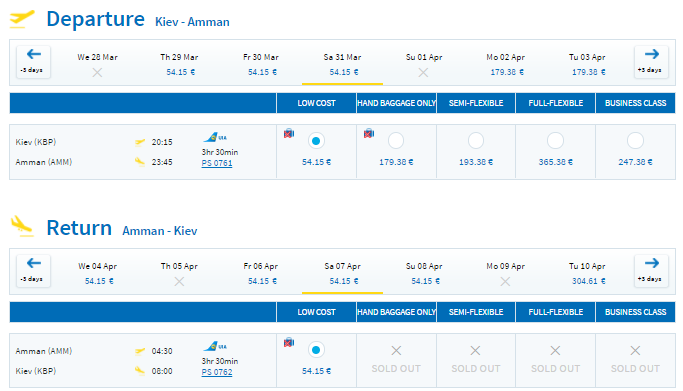Screen dimensions: 683x391
Task: Click no-baggage icon in return Low Cost cell
Action: tap(289, 342)
